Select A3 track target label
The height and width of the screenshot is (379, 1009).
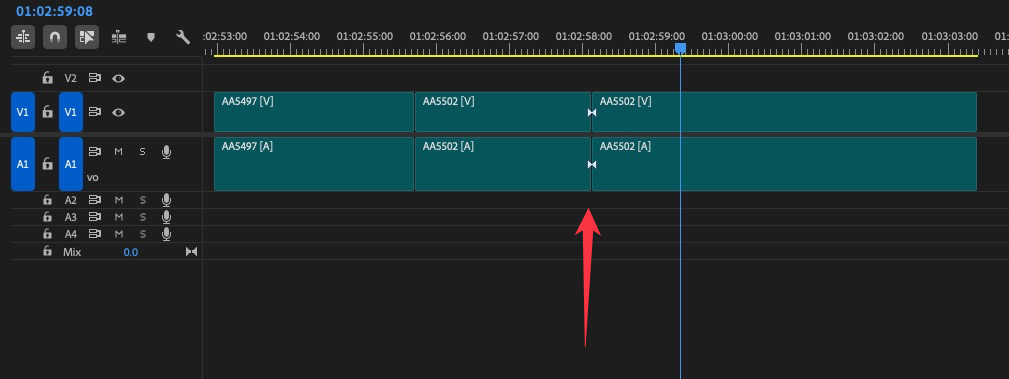(71, 217)
